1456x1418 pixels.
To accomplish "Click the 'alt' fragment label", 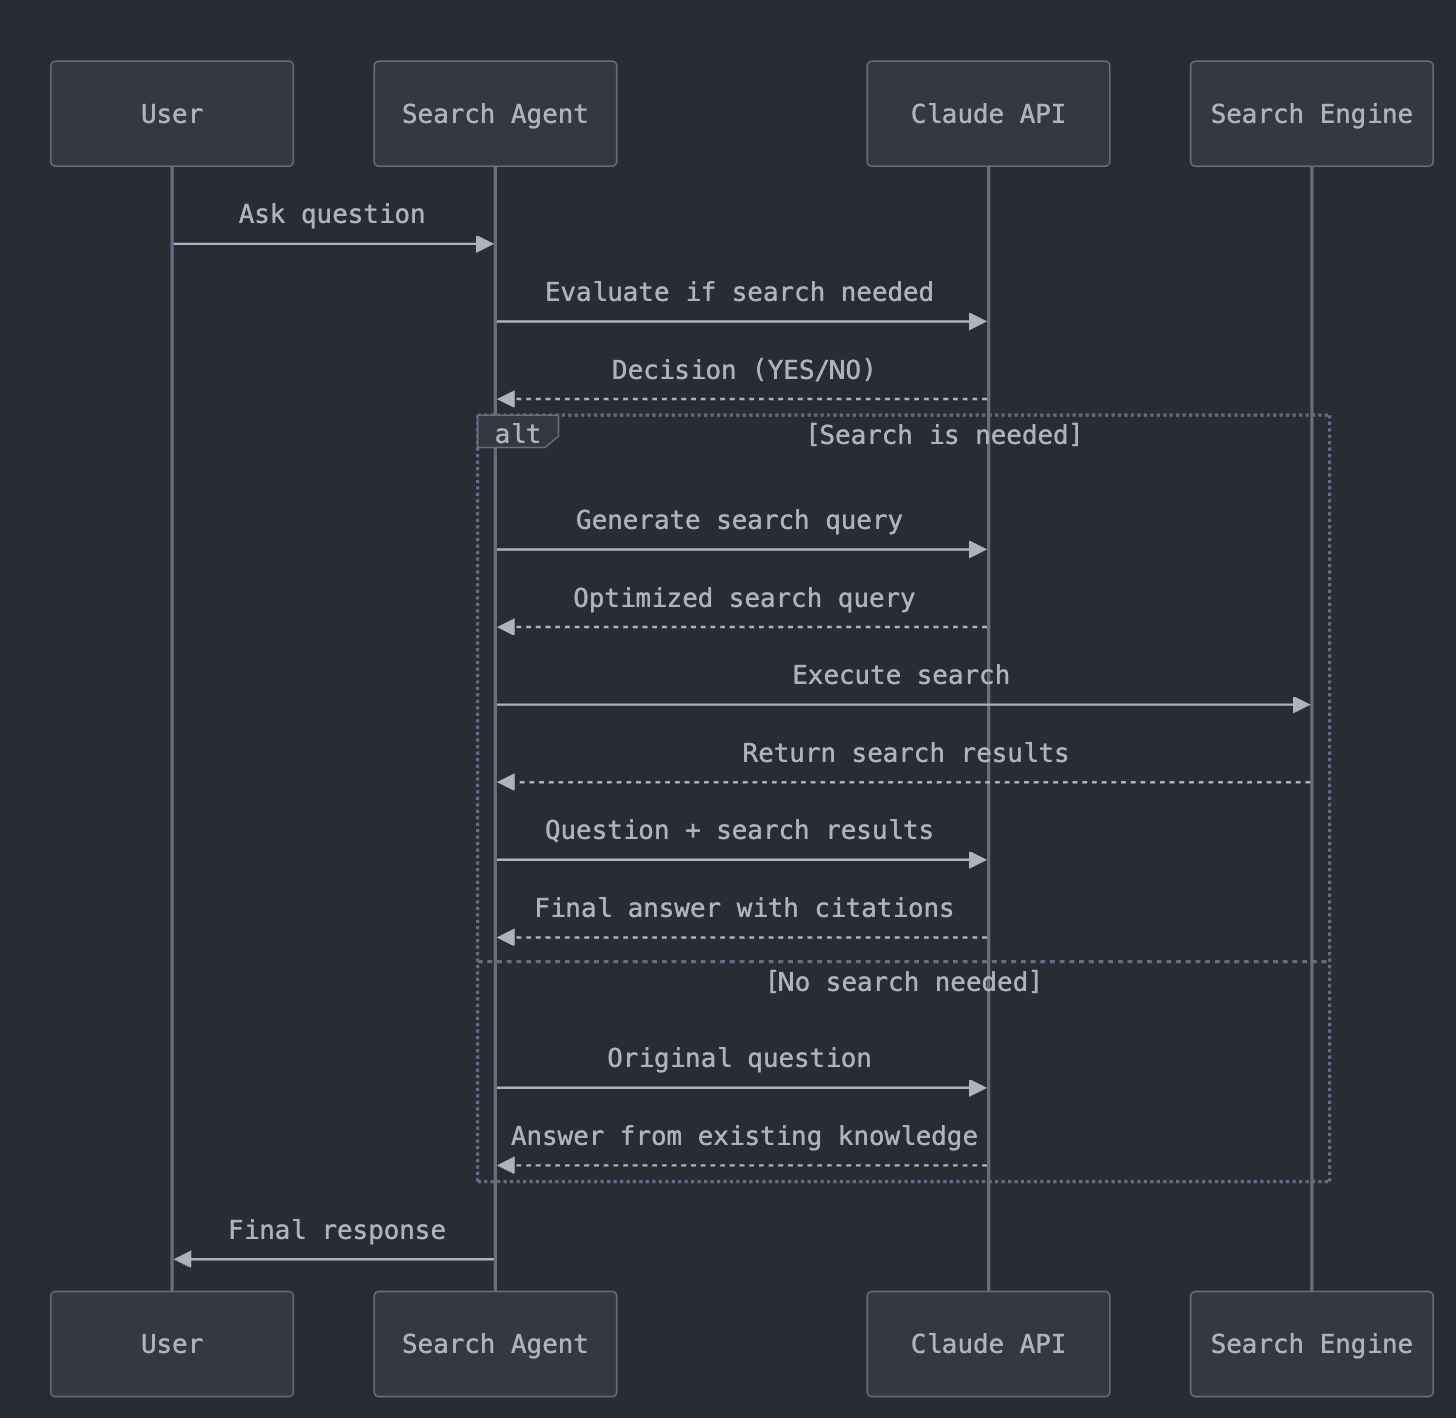I will pos(515,433).
